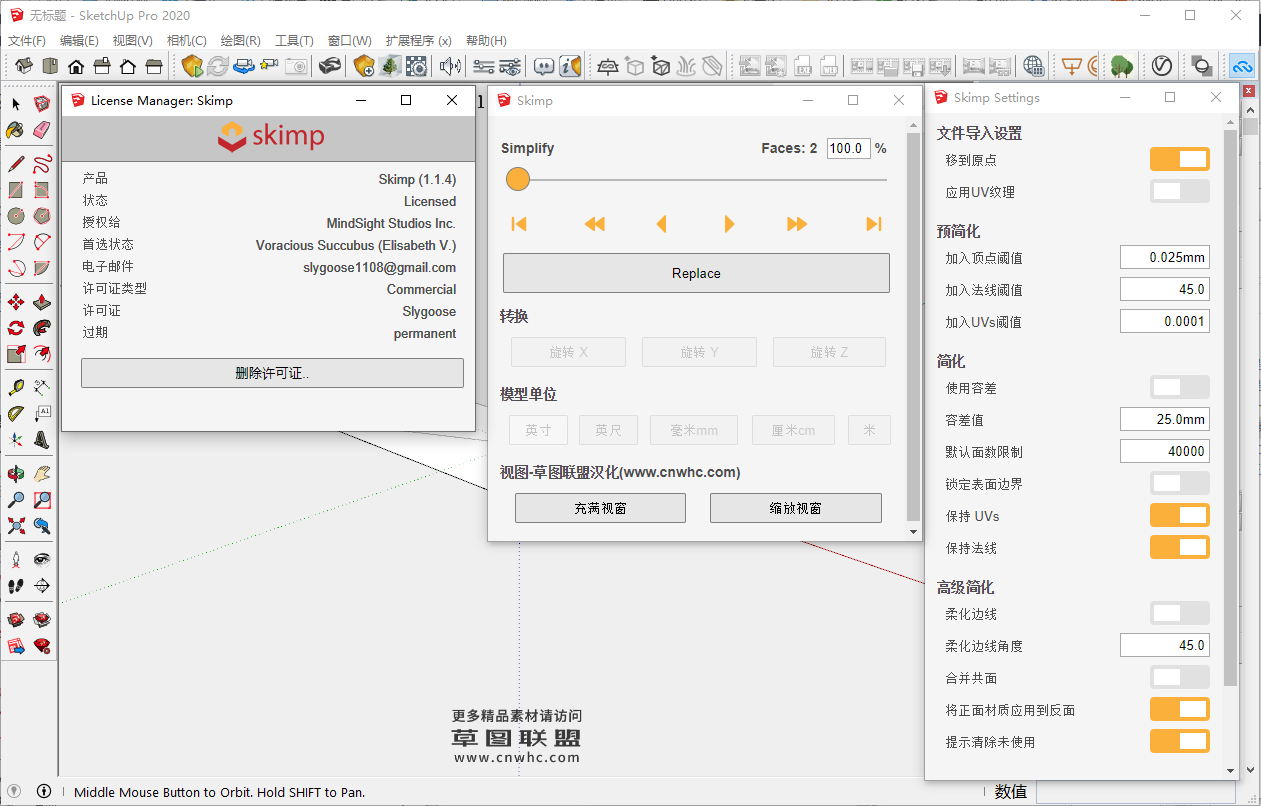
Task: Enable the 应用UV纹理 switch
Action: tap(1180, 191)
